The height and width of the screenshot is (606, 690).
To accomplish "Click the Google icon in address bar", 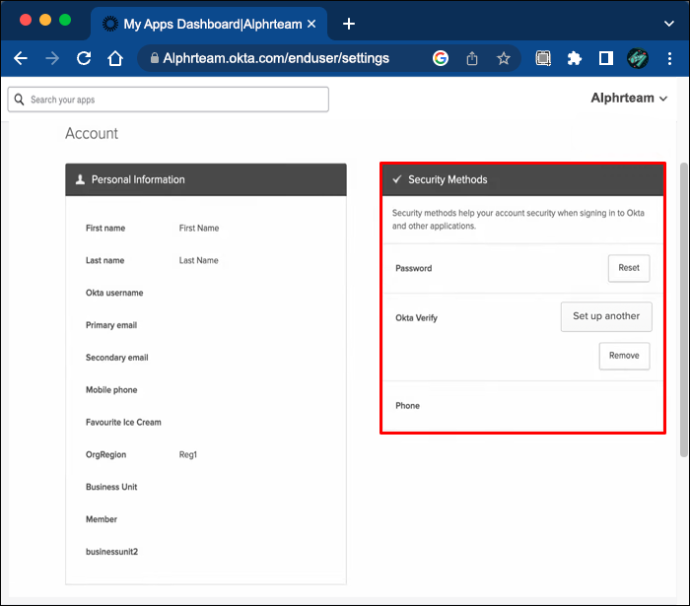I will [x=440, y=58].
